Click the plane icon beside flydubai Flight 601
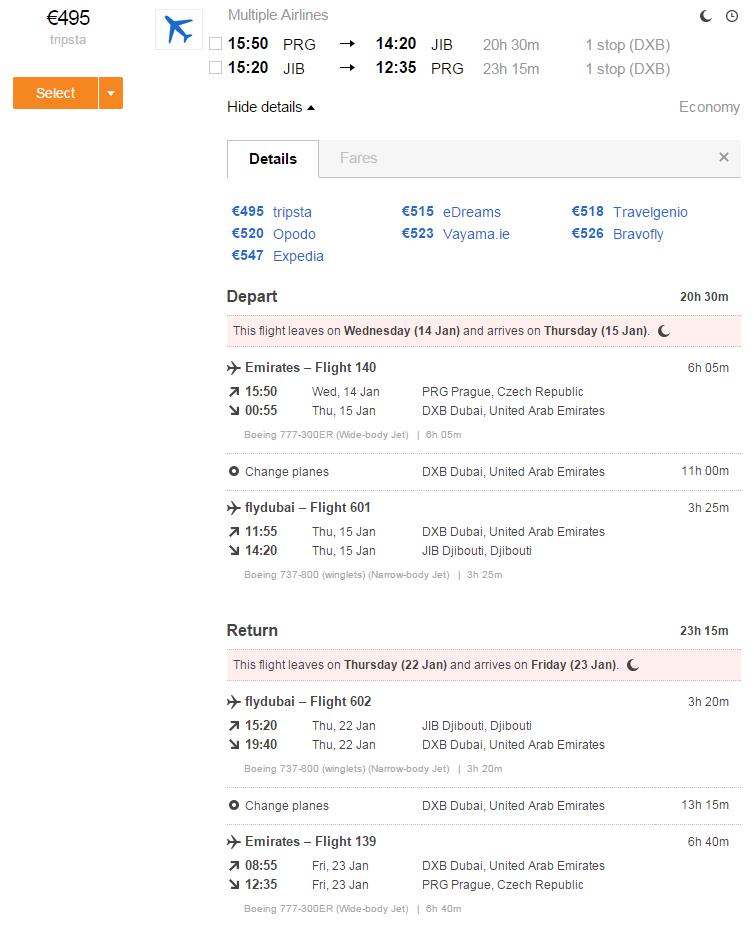 (x=233, y=508)
